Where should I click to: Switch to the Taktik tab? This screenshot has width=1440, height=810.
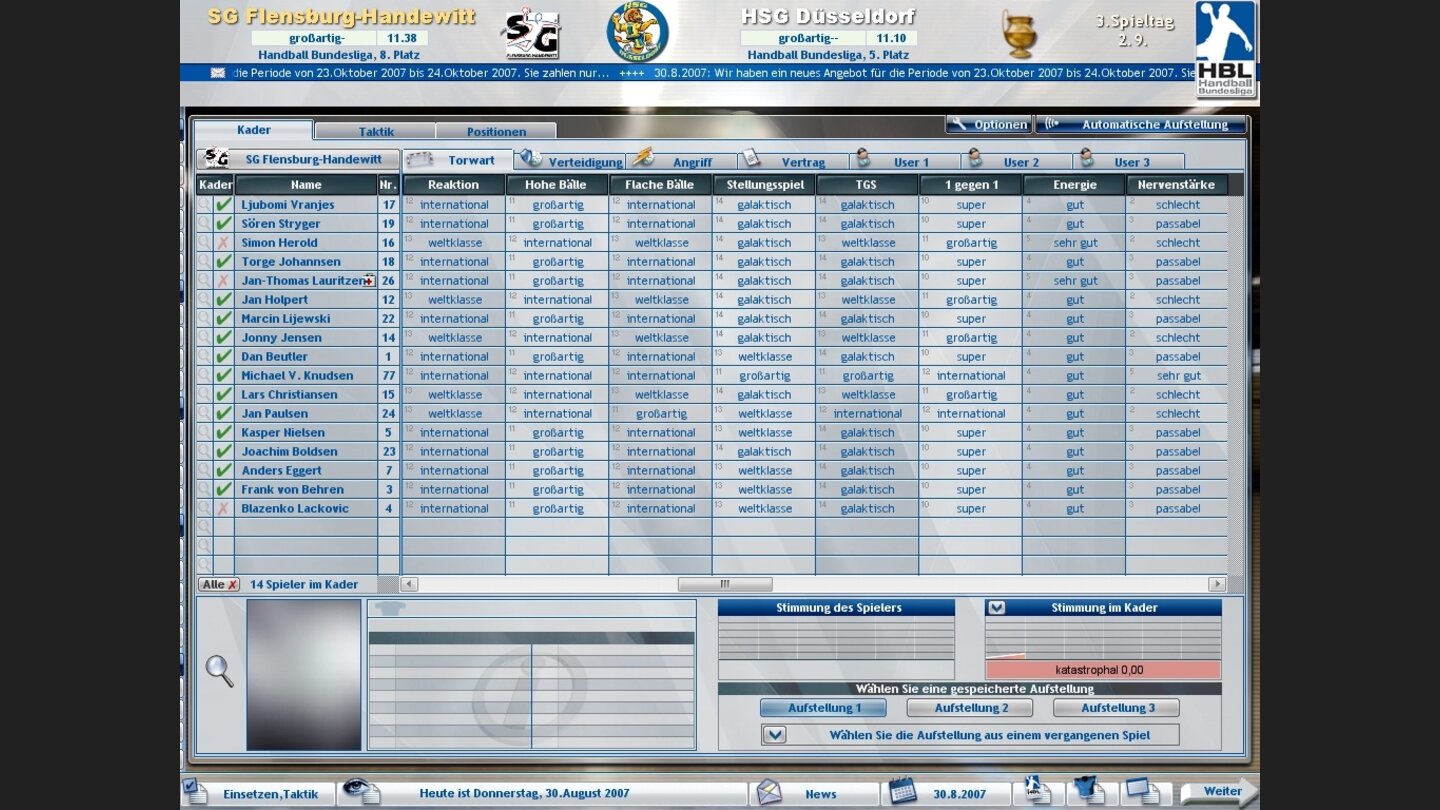[x=376, y=131]
